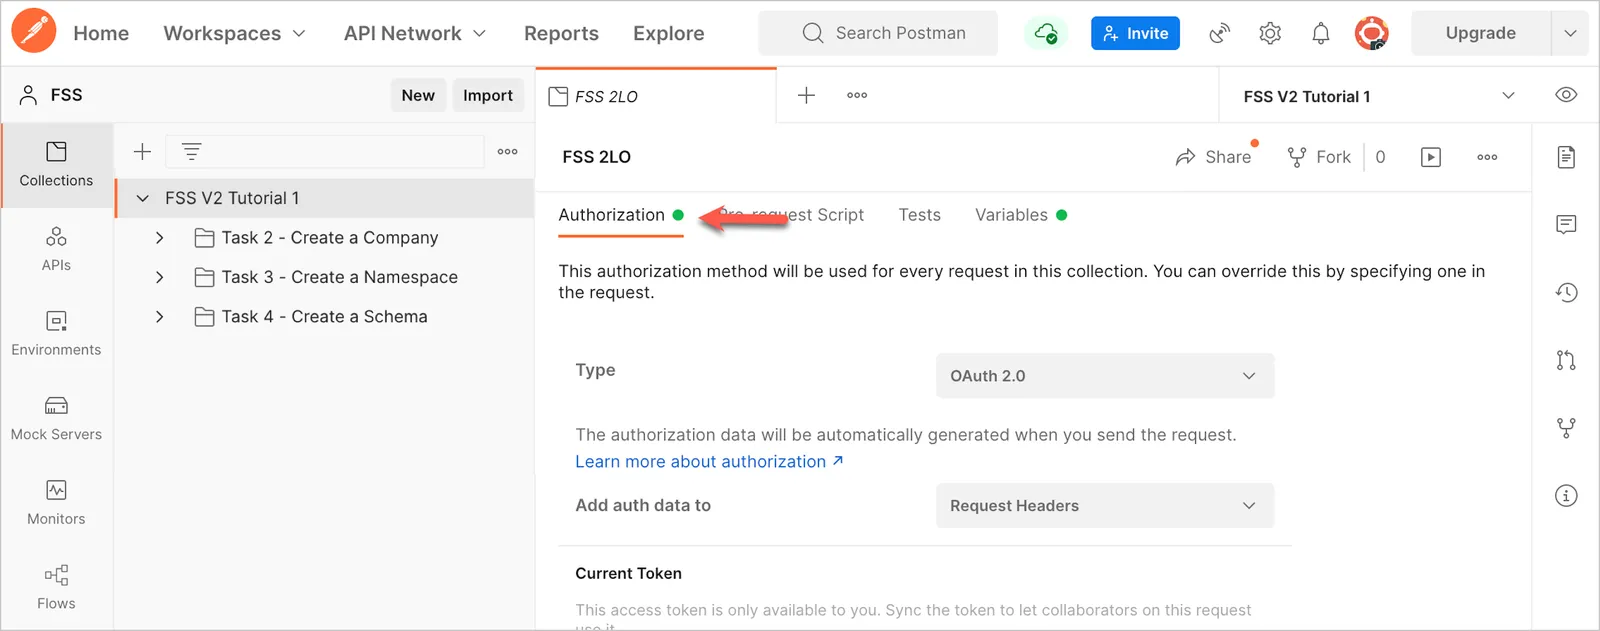Click the New button
Image resolution: width=1600 pixels, height=631 pixels.
tap(418, 95)
